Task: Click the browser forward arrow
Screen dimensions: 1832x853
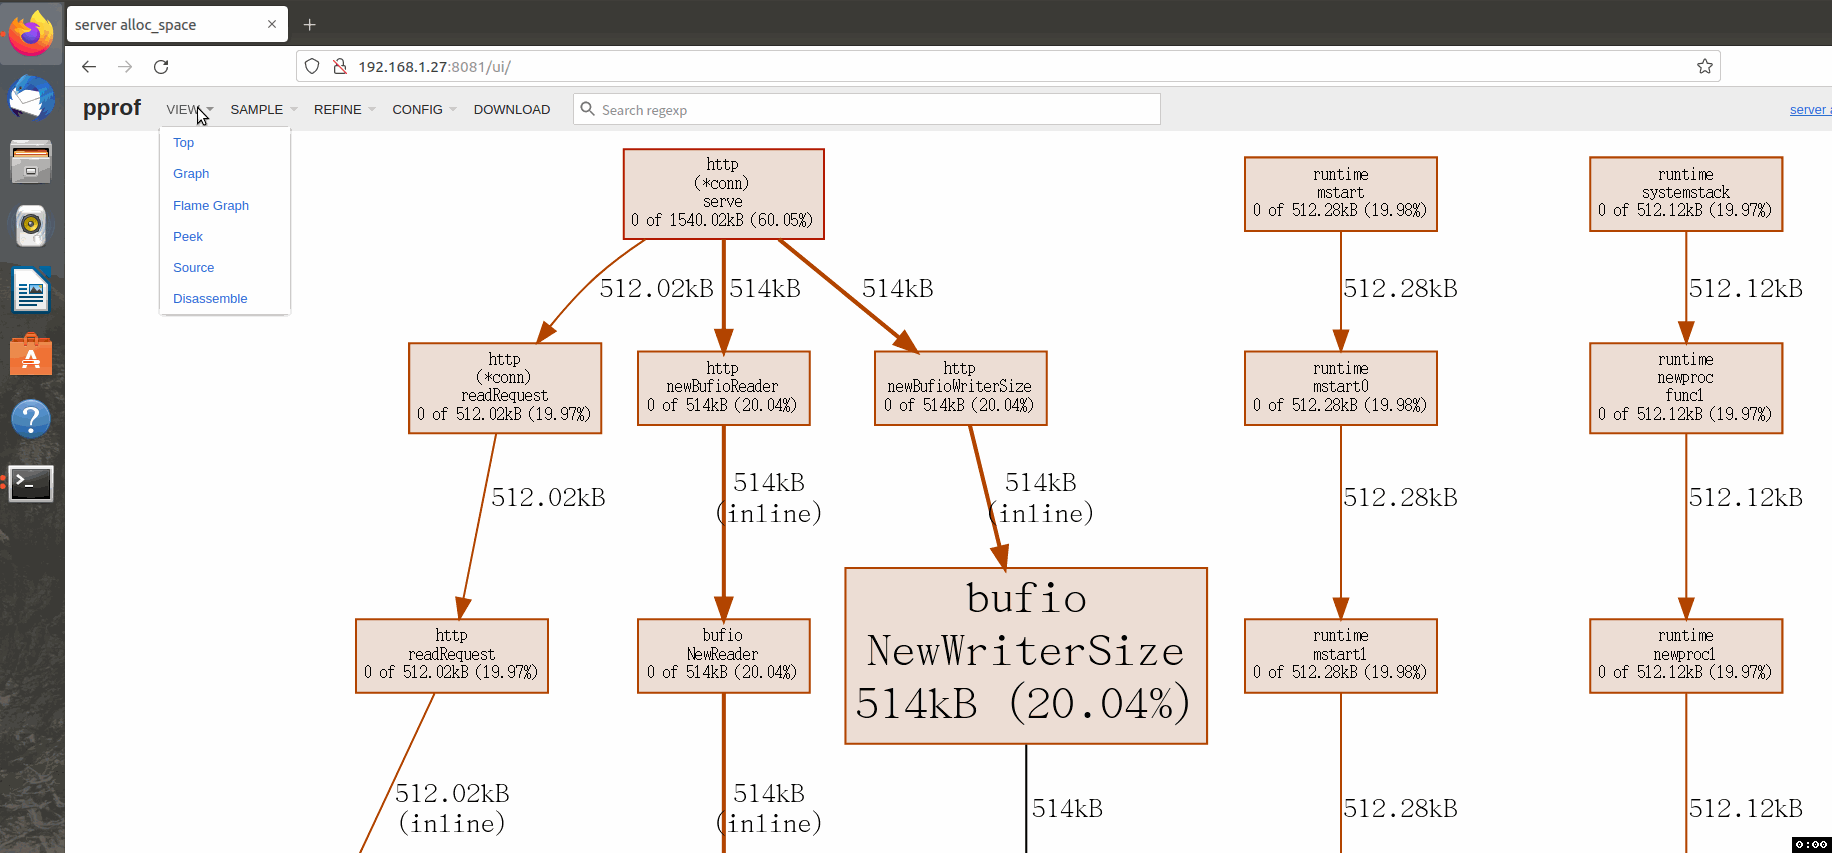Action: coord(125,67)
